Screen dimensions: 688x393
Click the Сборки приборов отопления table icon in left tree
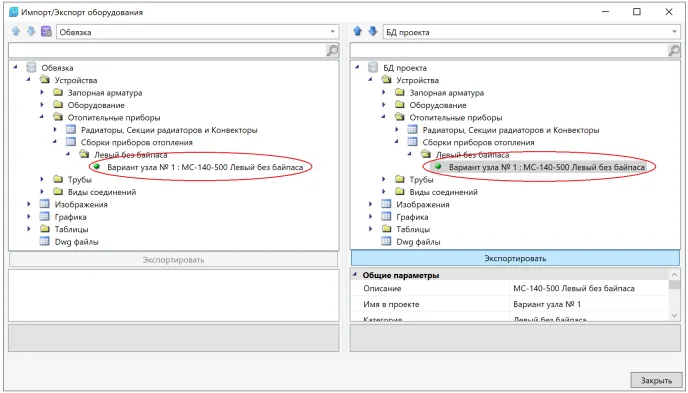(x=71, y=142)
